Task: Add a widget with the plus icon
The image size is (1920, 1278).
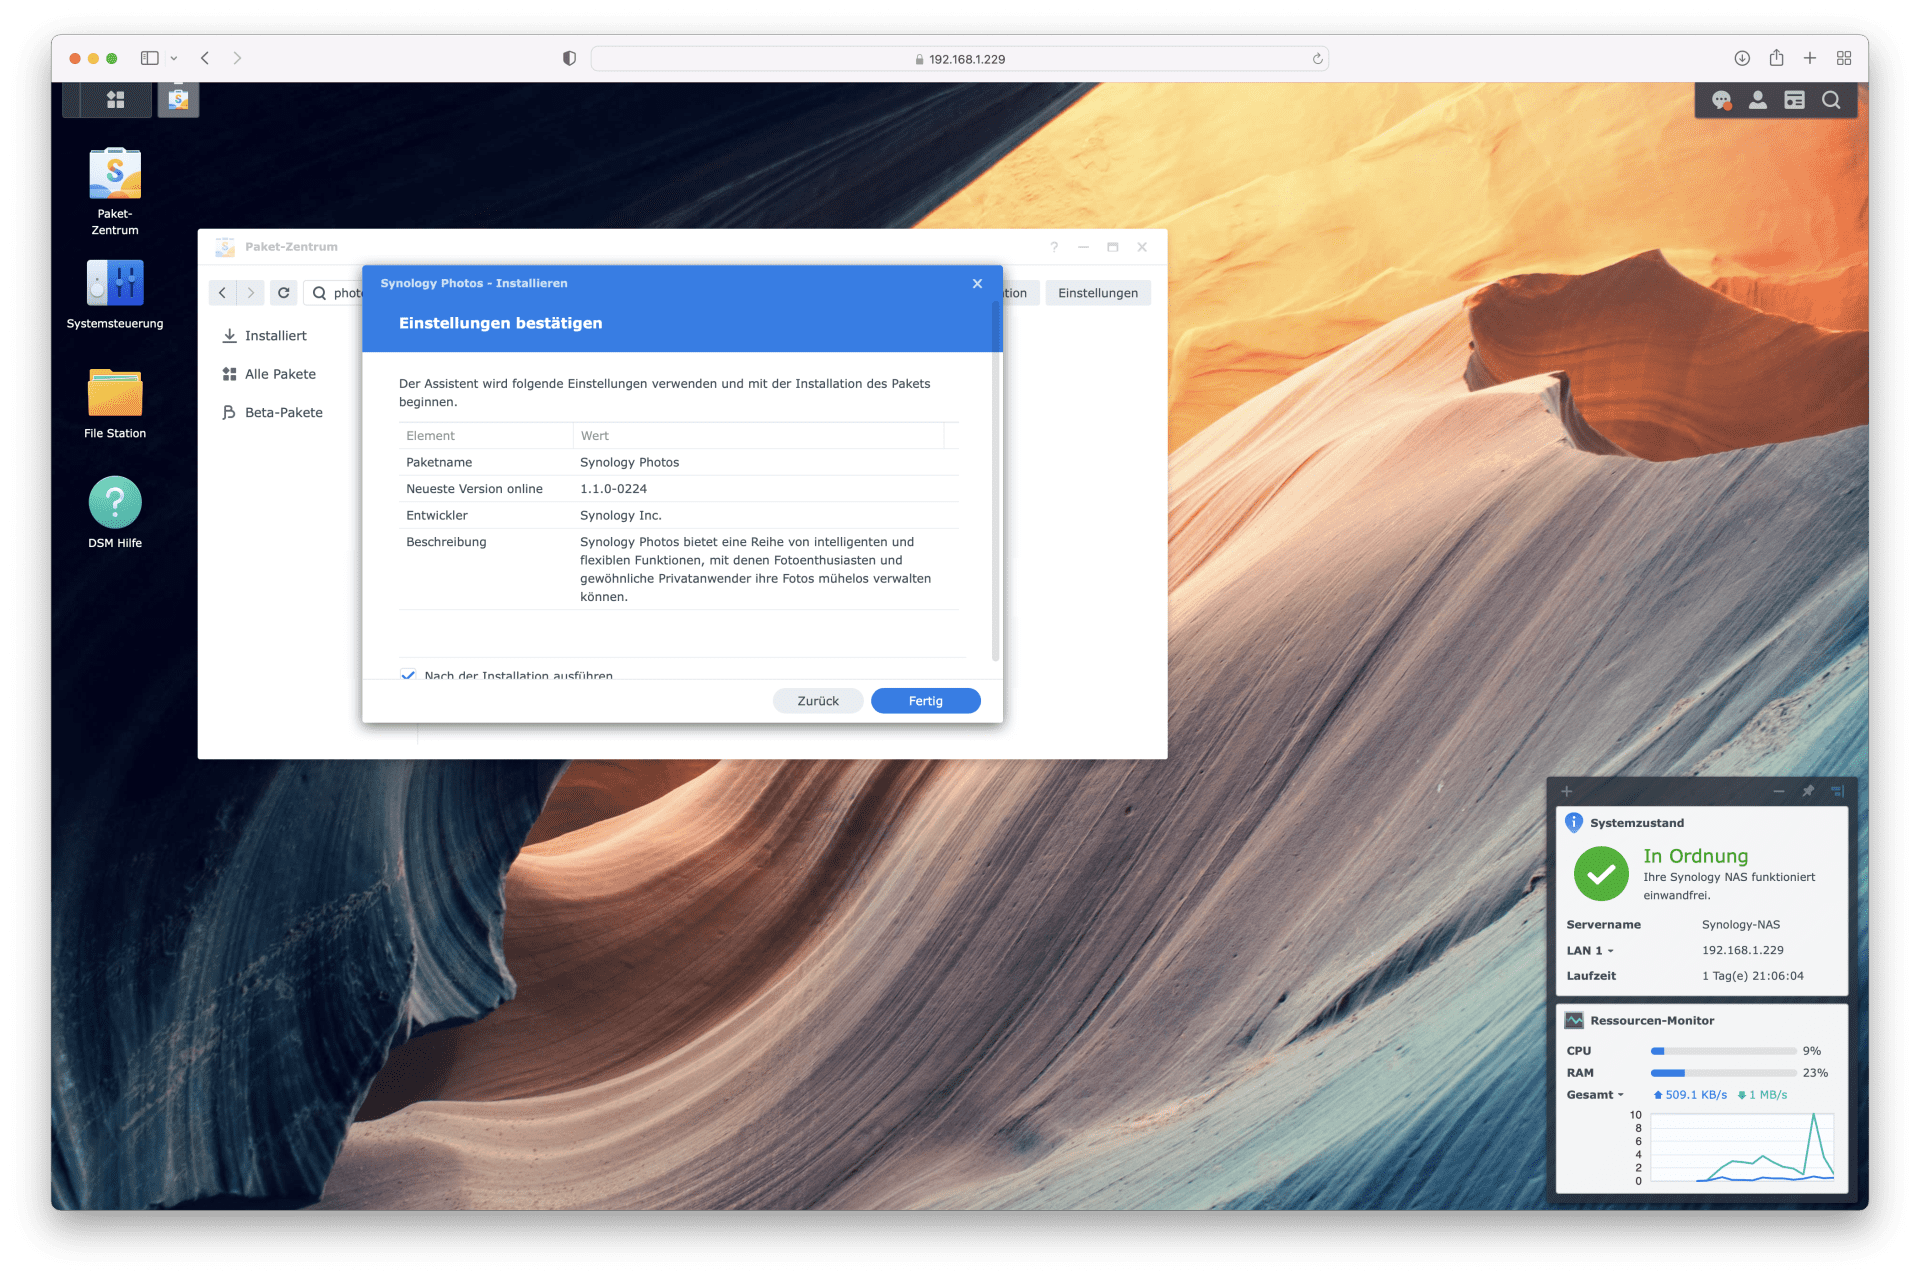Action: coord(1567,791)
